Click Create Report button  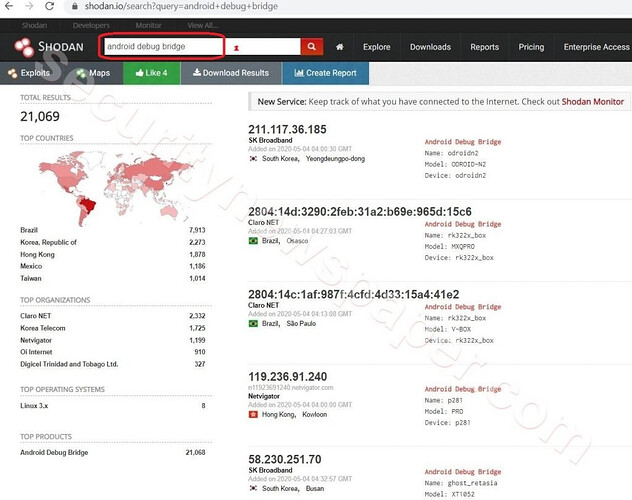[x=325, y=73]
